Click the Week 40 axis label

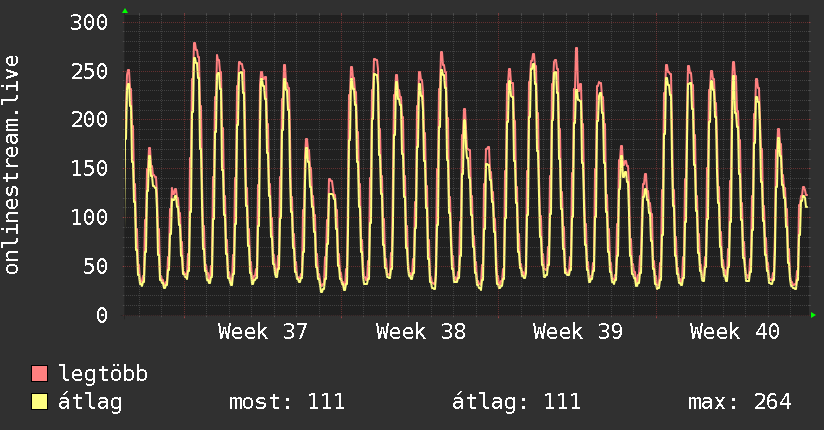[x=735, y=332]
